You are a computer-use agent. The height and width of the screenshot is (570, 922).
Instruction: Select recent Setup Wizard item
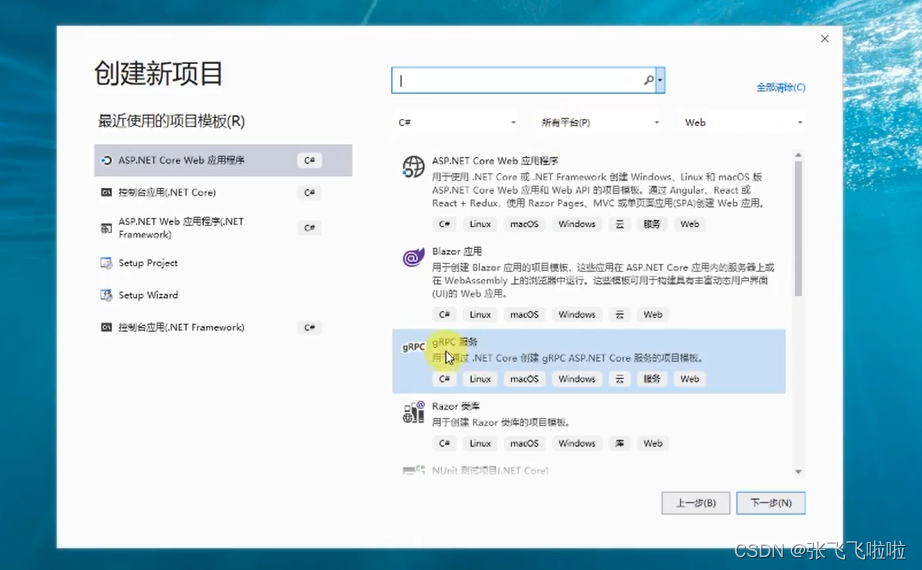tap(223, 295)
